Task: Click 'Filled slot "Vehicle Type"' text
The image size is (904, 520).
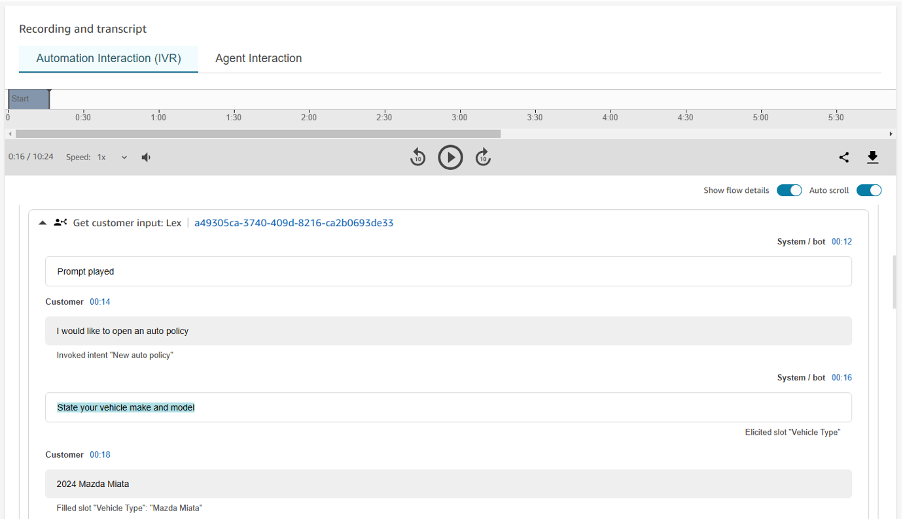Action: 129,508
